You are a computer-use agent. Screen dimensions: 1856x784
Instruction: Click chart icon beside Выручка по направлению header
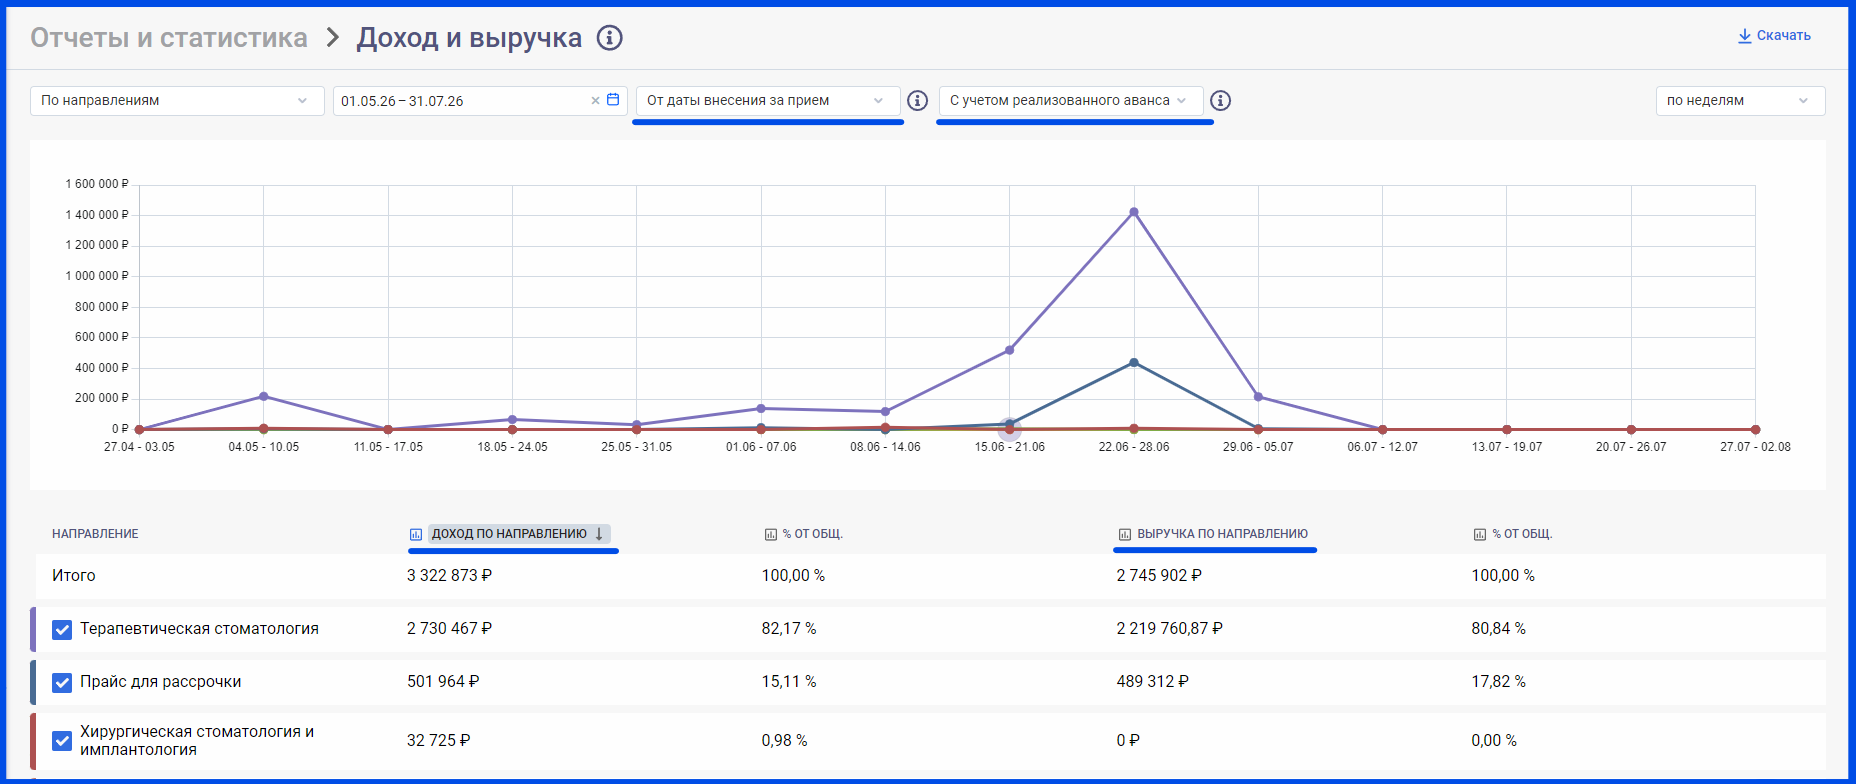(x=1125, y=534)
